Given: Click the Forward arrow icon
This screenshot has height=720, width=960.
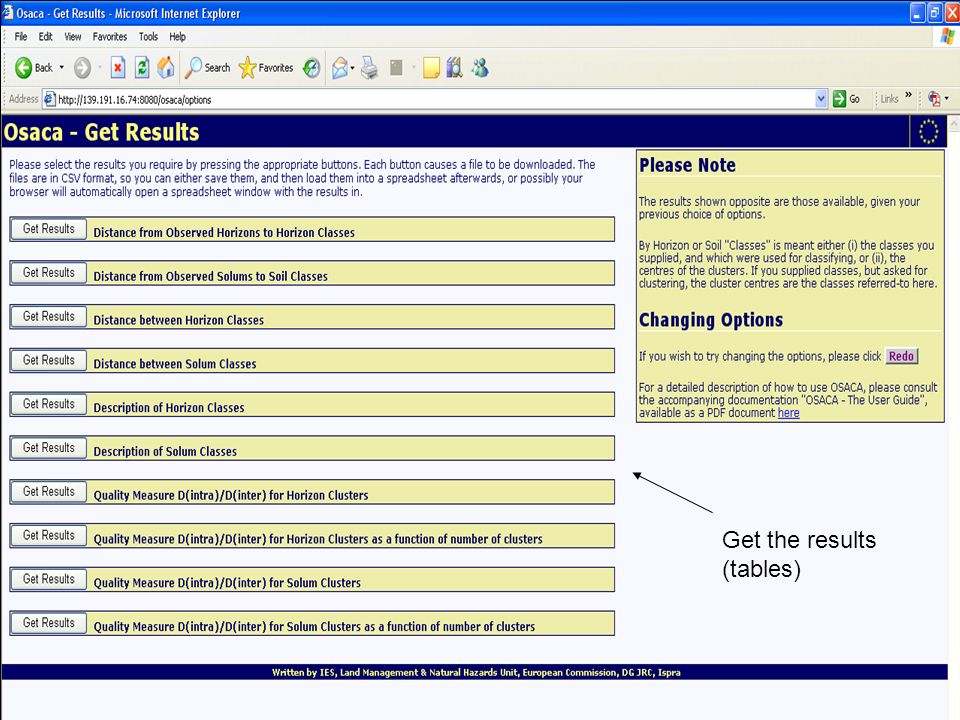Looking at the screenshot, I should pyautogui.click(x=83, y=68).
